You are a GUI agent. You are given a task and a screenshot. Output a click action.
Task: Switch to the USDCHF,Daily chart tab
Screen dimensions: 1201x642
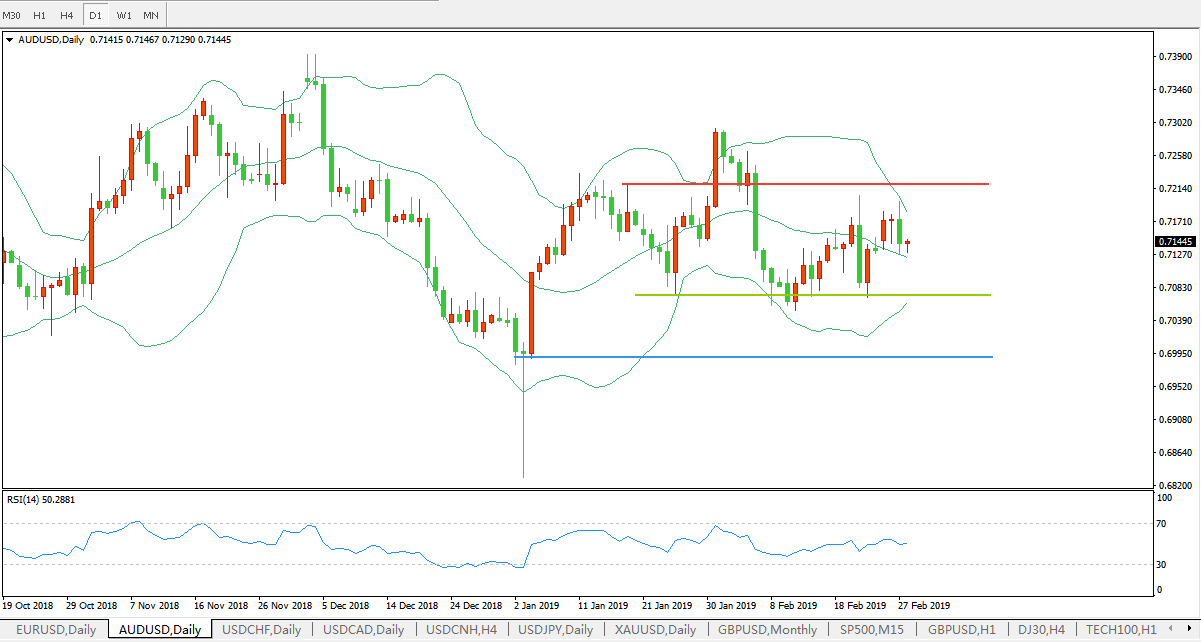(261, 630)
